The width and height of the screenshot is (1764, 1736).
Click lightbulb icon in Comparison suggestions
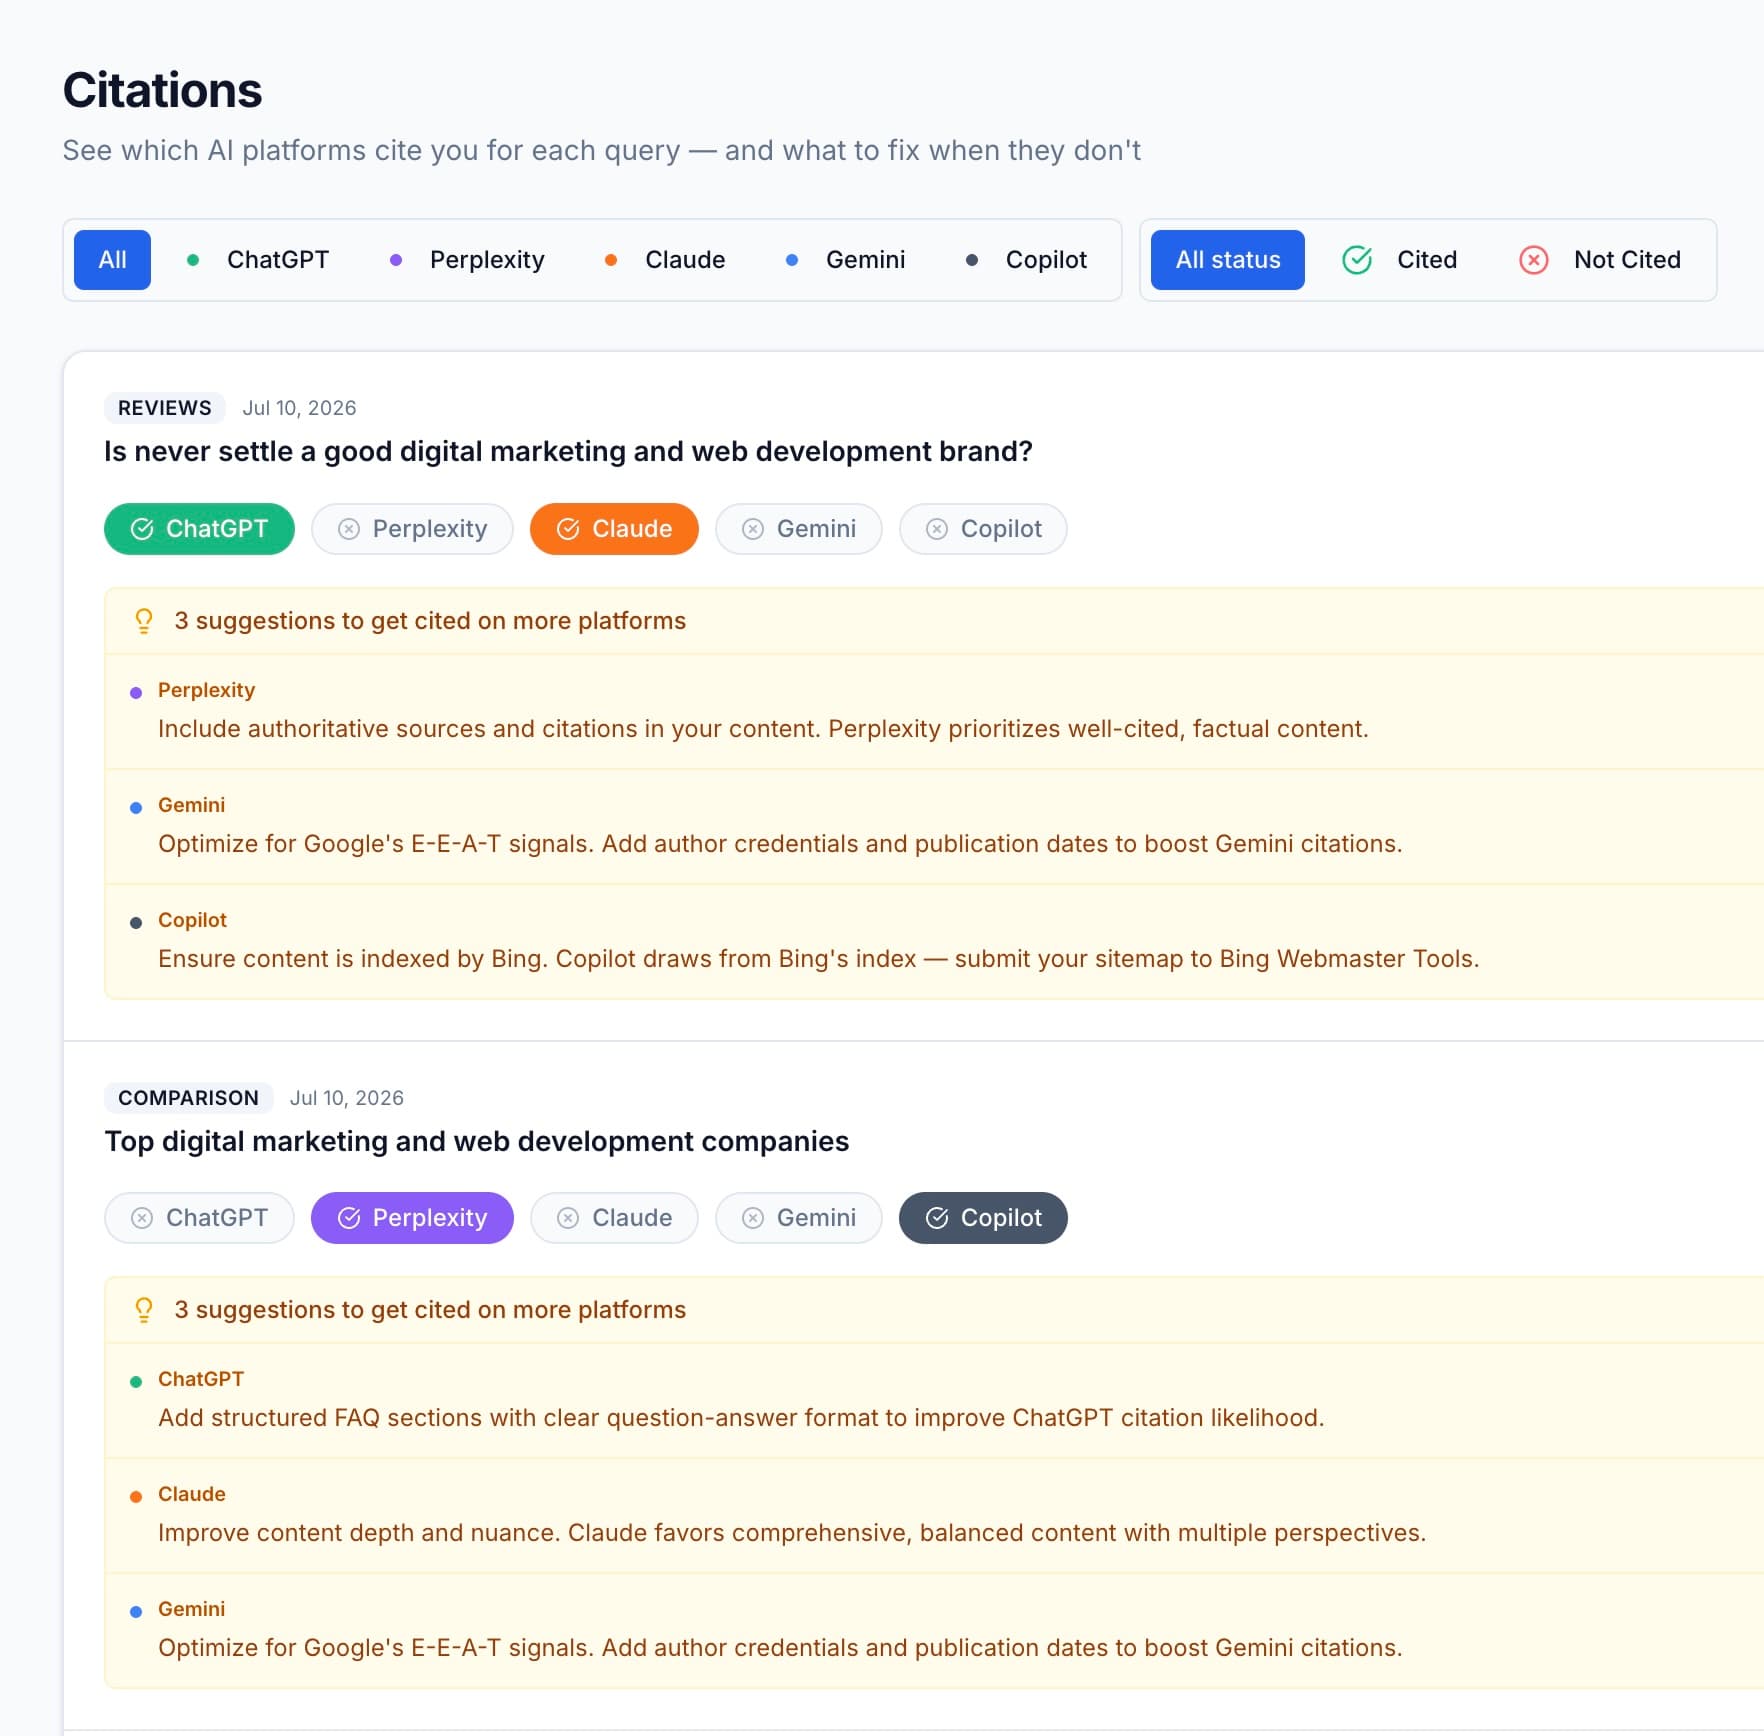[144, 1310]
